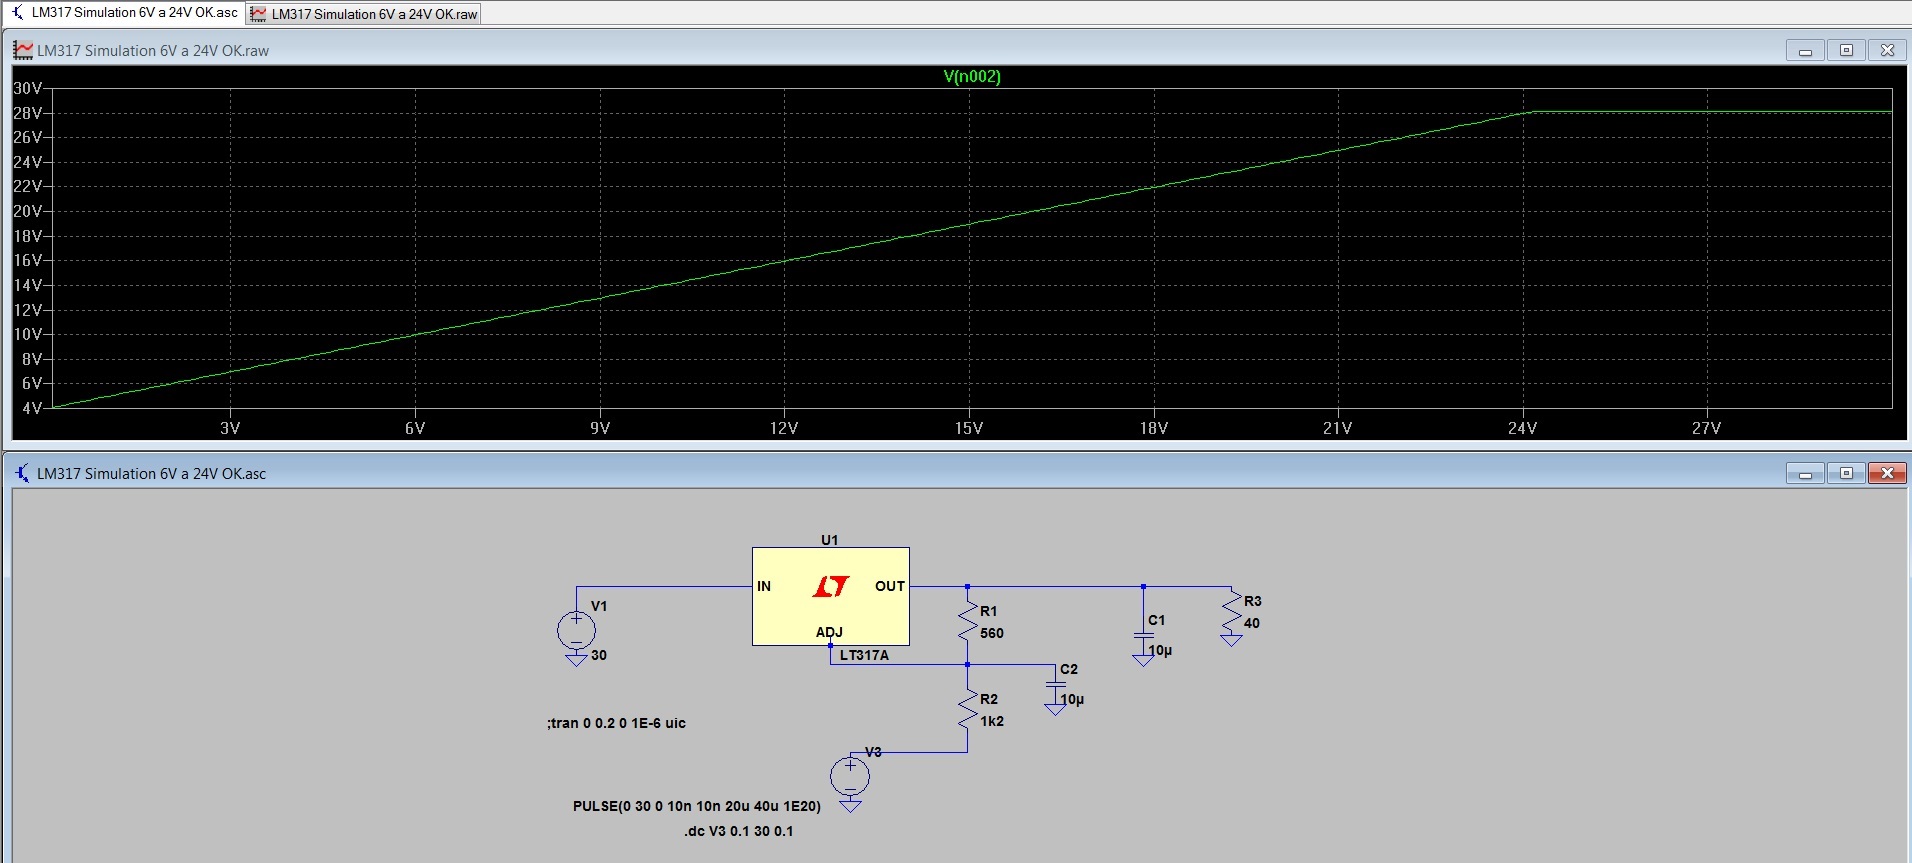Click the V(n002) trace label

972,76
